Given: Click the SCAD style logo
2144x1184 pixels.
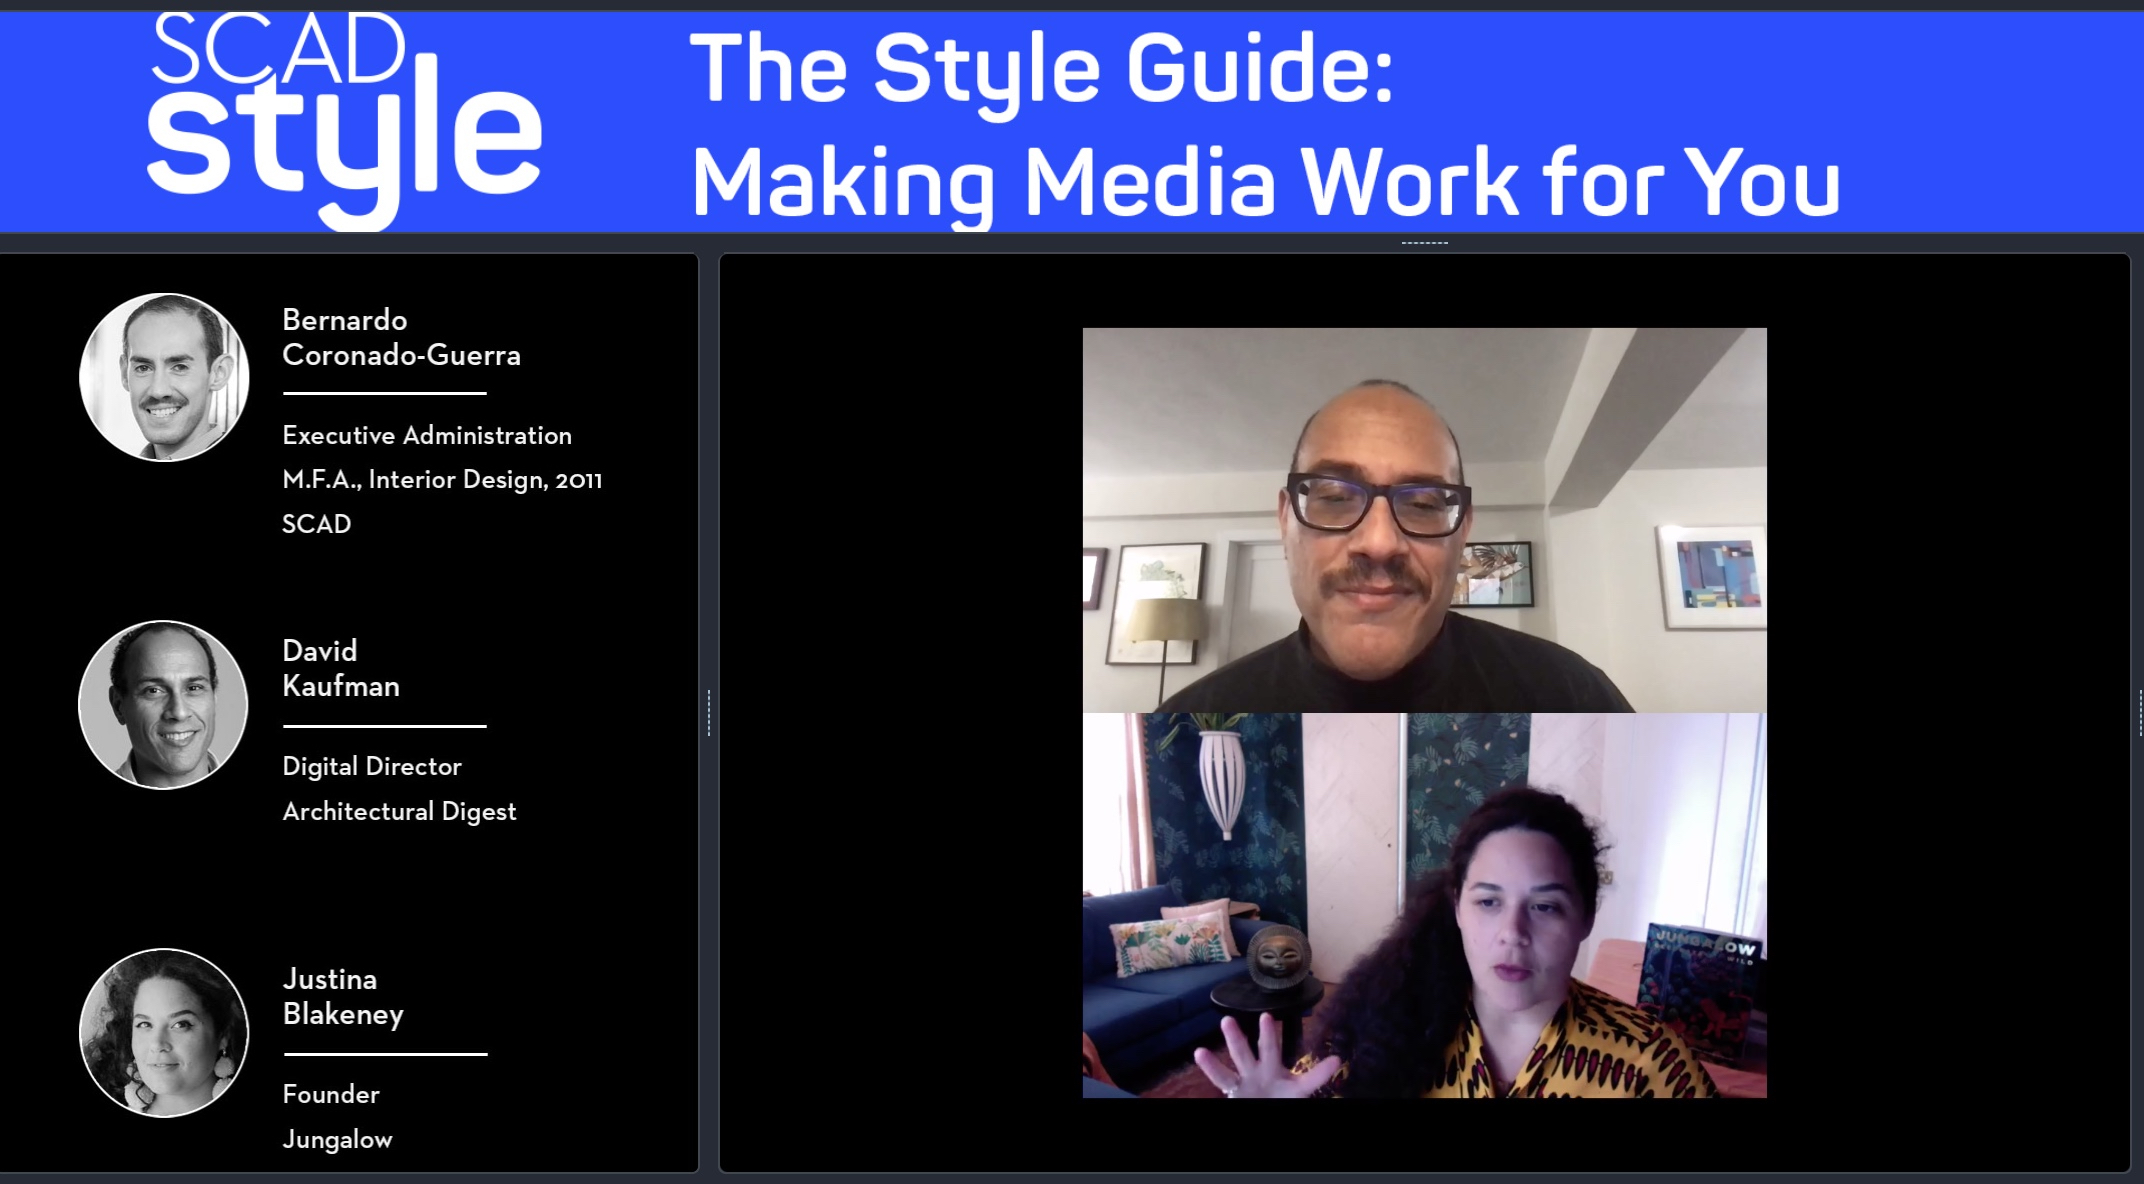Looking at the screenshot, I should click(x=345, y=120).
